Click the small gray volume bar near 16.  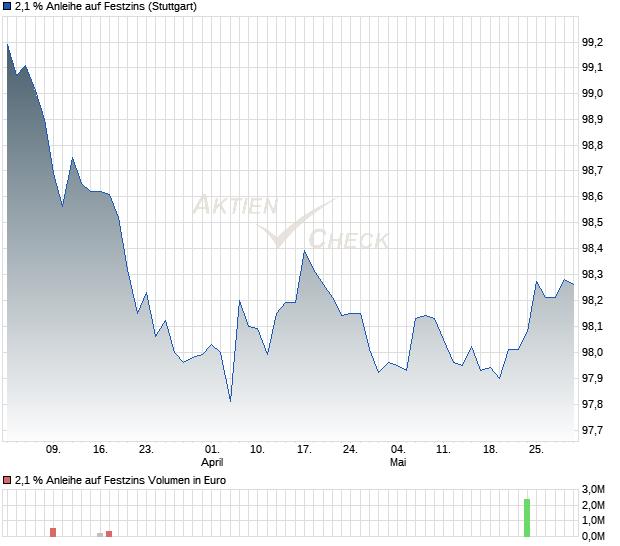pos(100,535)
